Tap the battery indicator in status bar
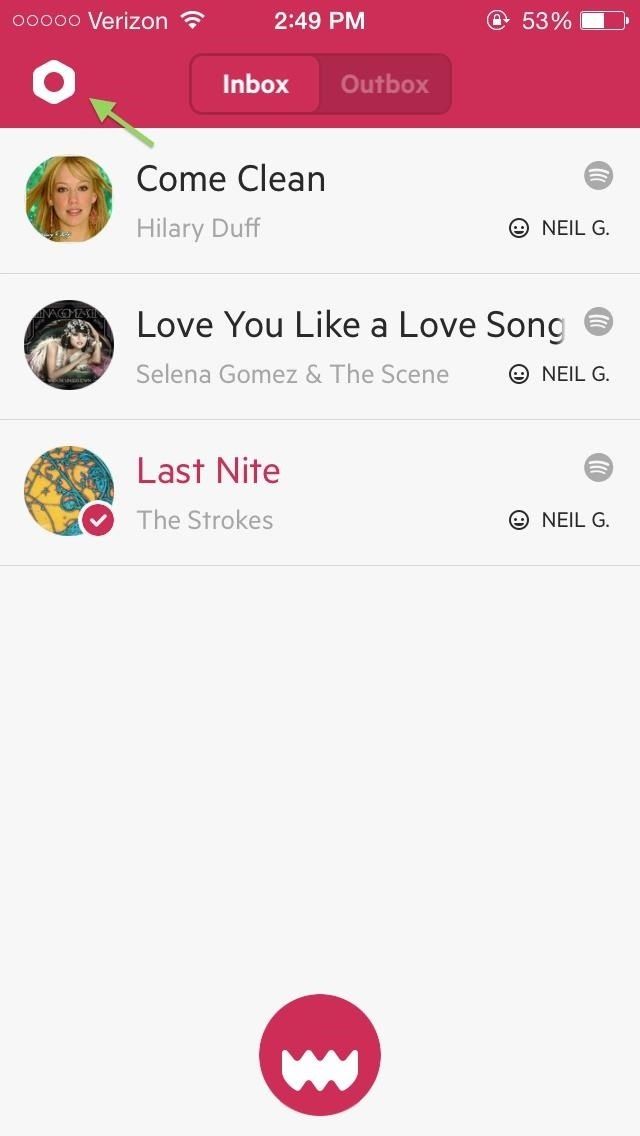640x1136 pixels. [x=604, y=21]
